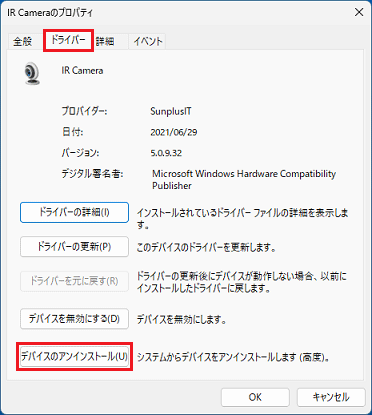Select the ドライバー tab
The image size is (372, 415).
click(x=68, y=40)
